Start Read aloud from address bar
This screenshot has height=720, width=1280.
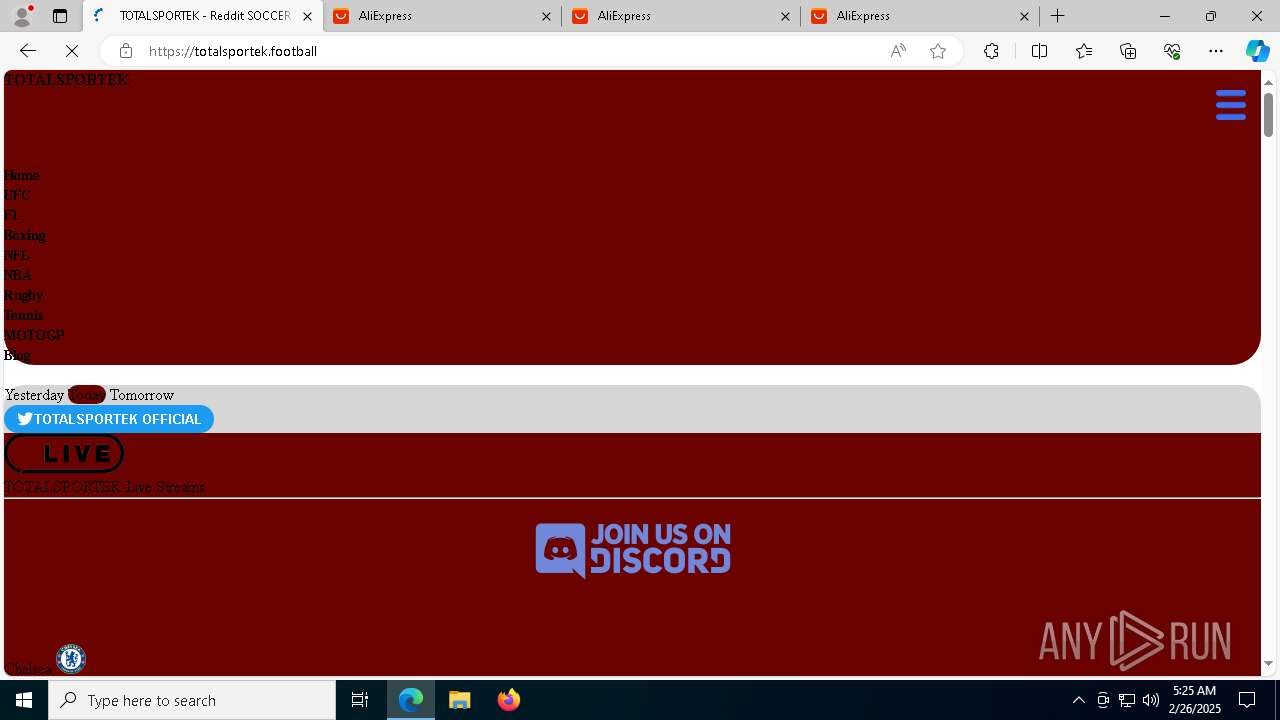[898, 51]
